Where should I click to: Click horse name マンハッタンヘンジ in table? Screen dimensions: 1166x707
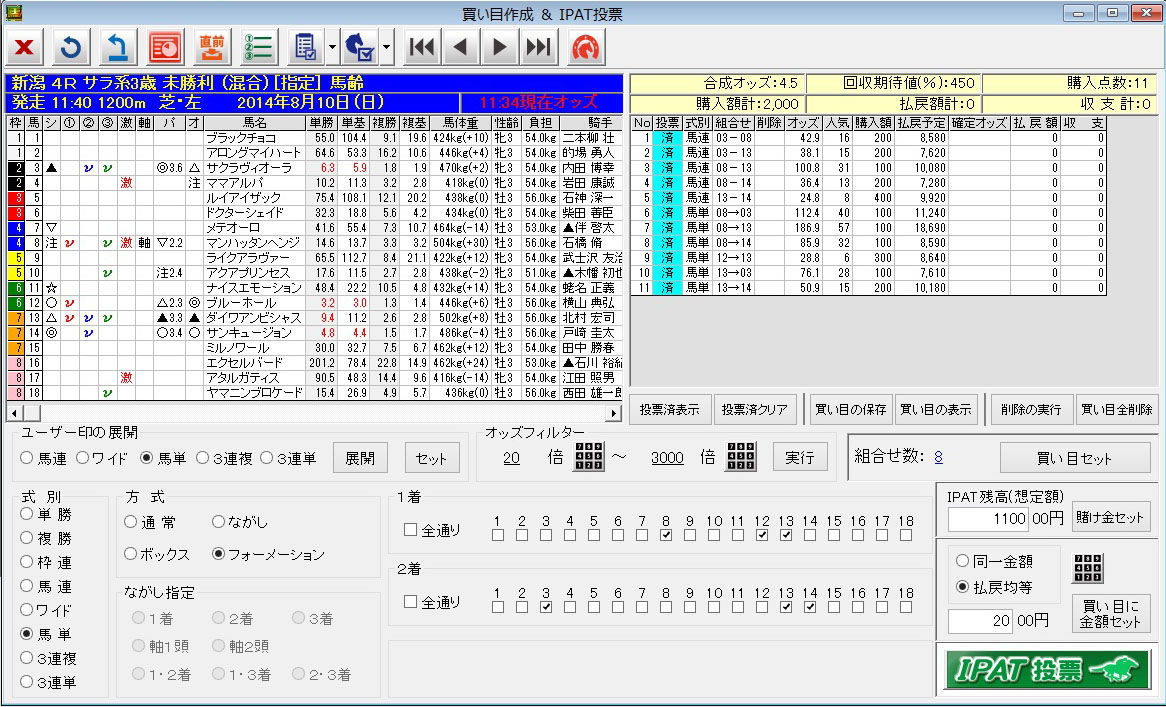click(x=254, y=243)
